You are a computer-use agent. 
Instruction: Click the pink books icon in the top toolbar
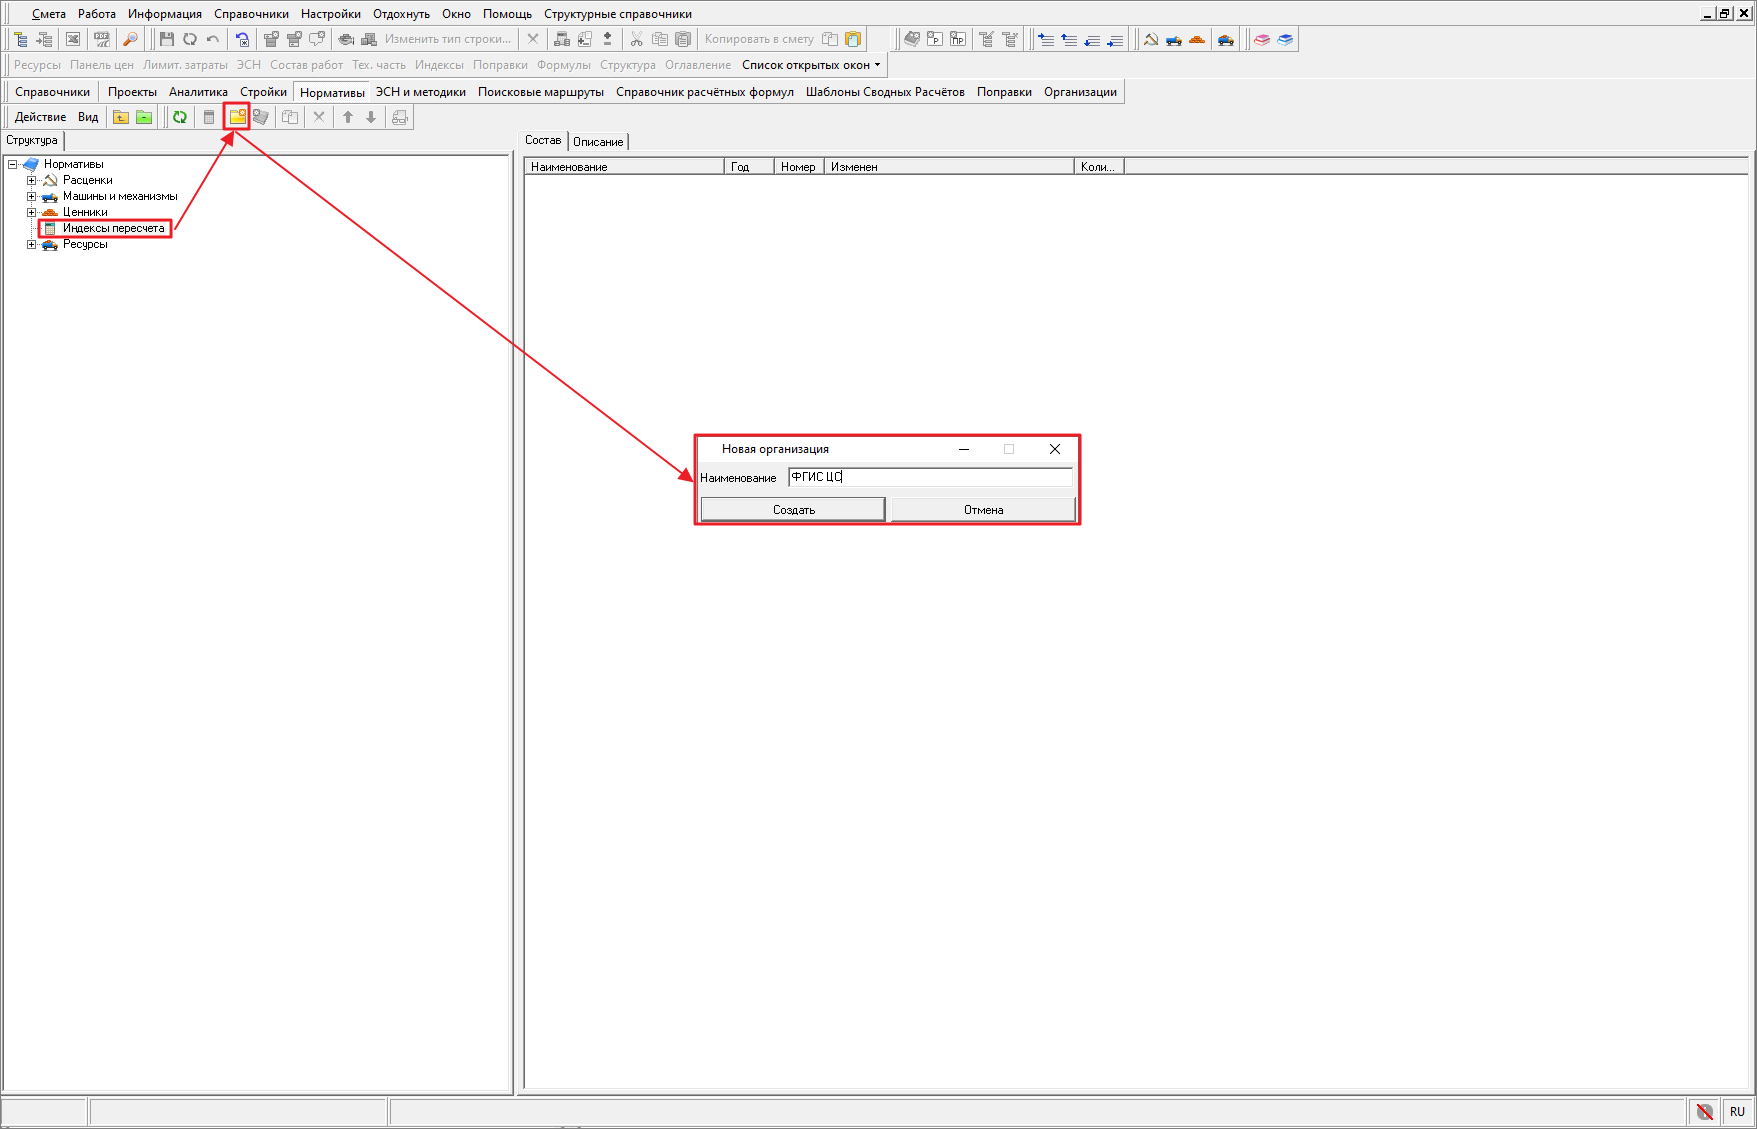(1262, 40)
